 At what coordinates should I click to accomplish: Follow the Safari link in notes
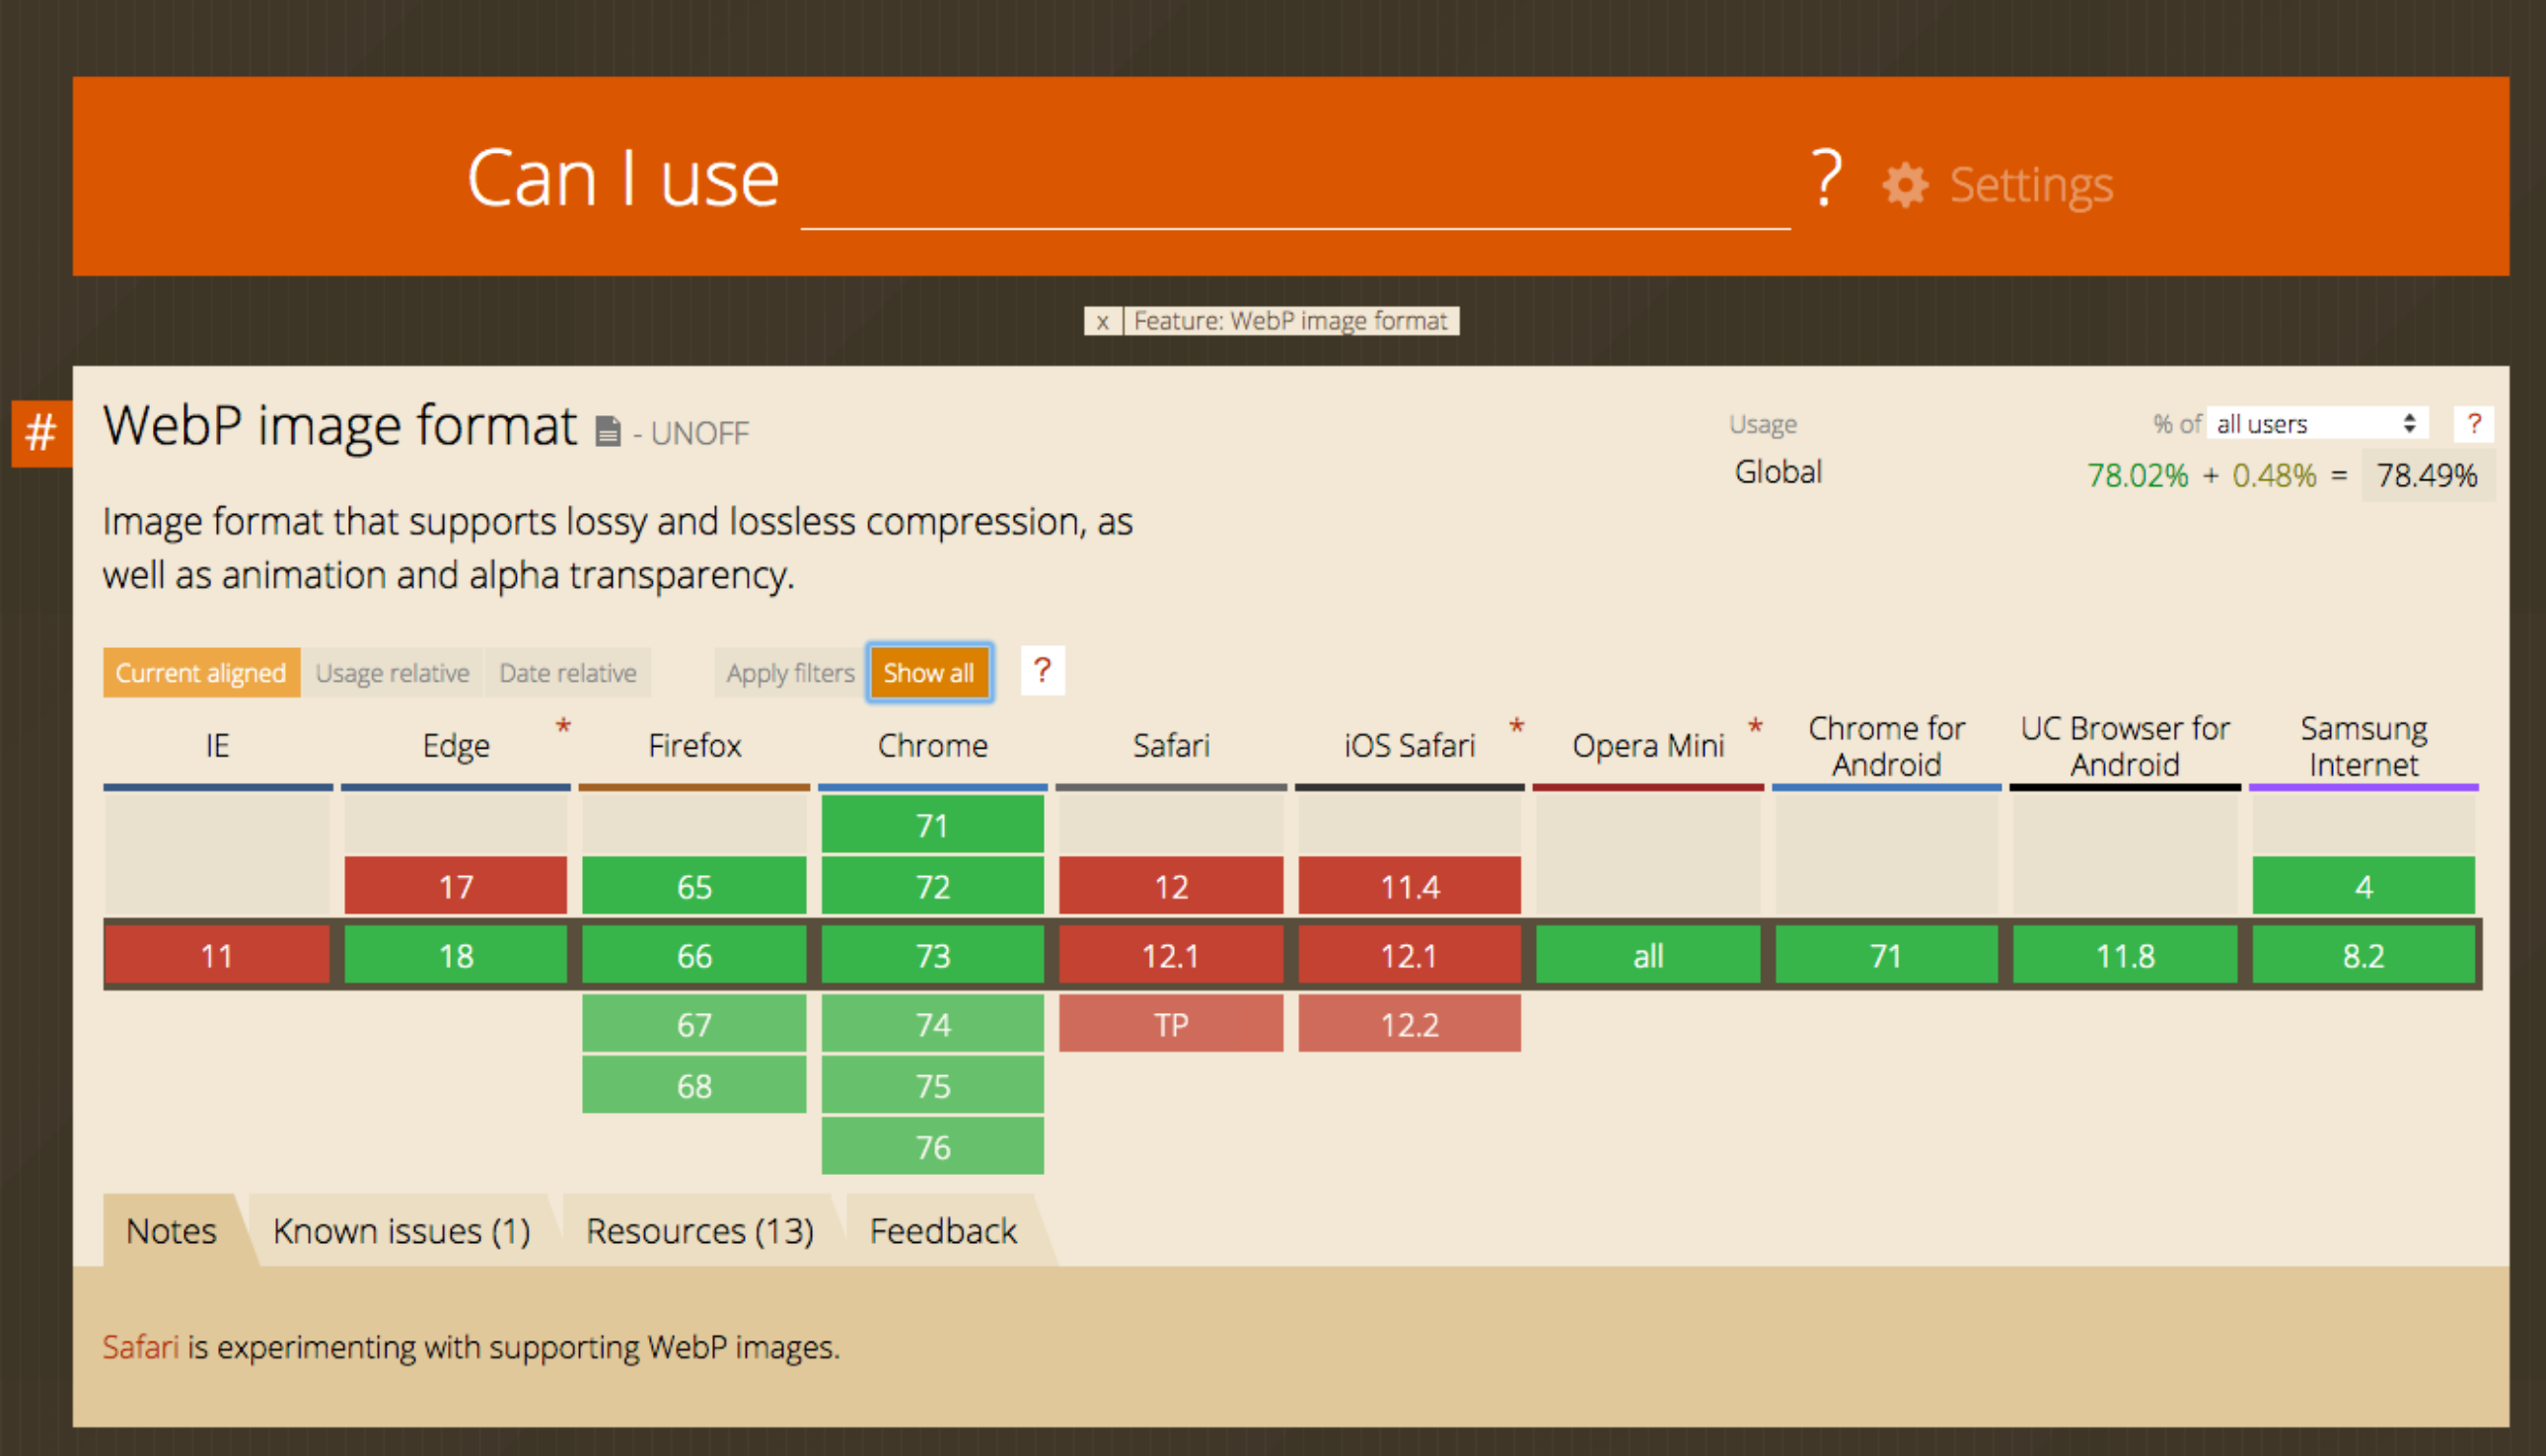(x=140, y=1347)
